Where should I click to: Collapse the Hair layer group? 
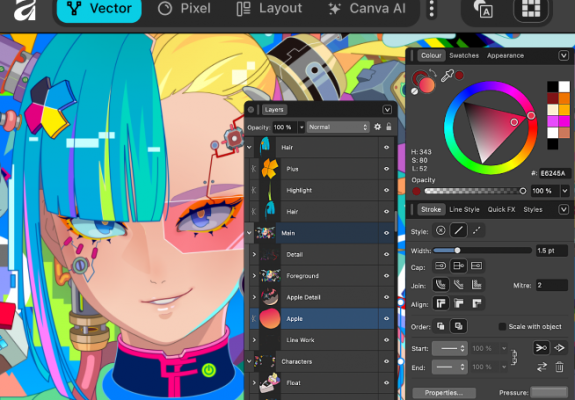pyautogui.click(x=249, y=147)
